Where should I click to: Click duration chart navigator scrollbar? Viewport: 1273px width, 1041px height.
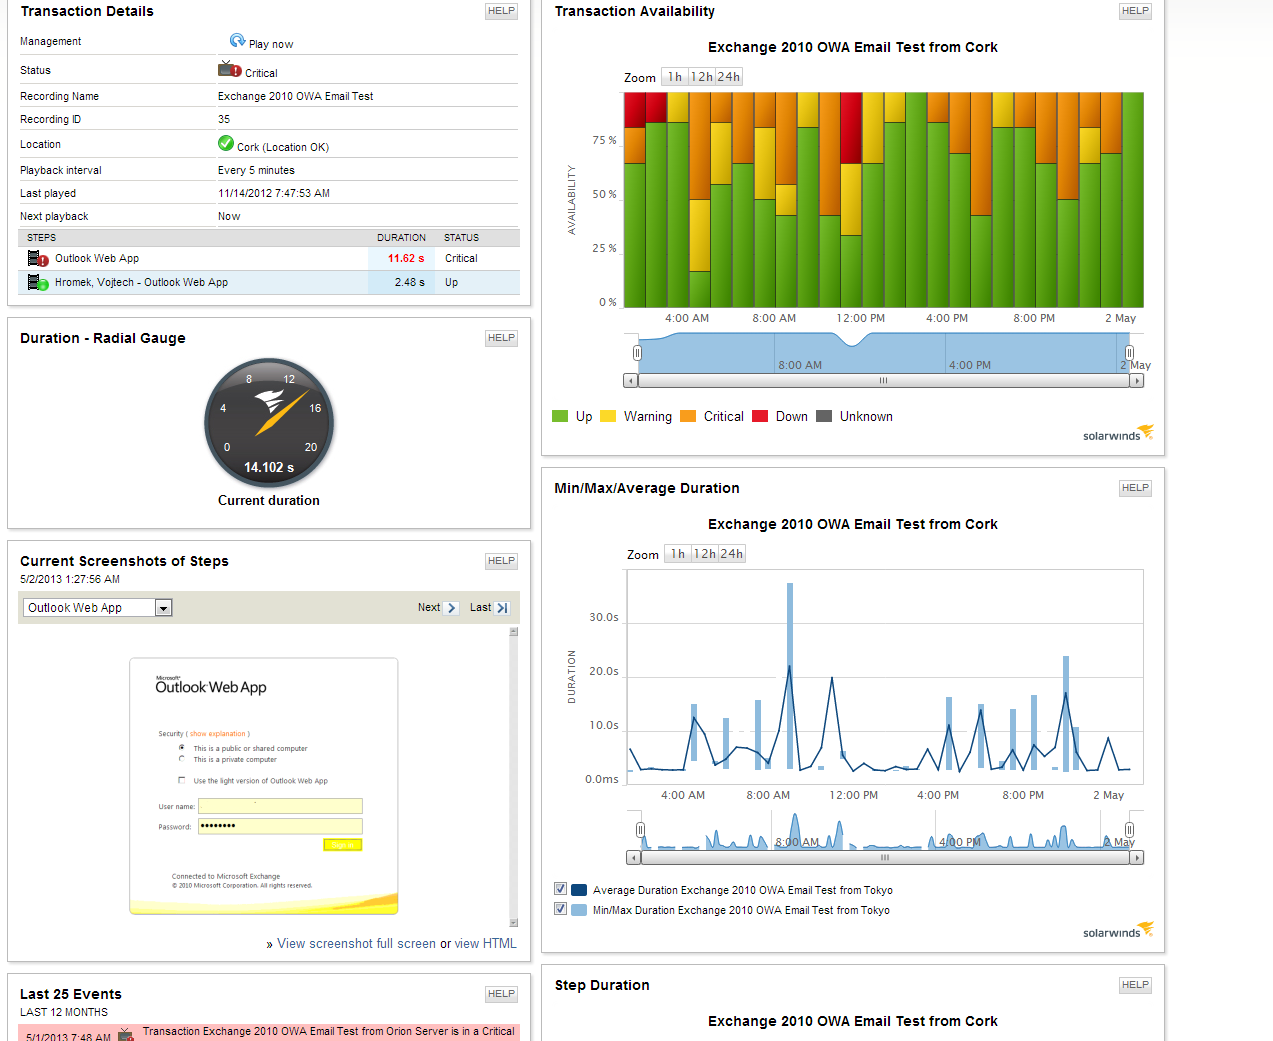[885, 858]
